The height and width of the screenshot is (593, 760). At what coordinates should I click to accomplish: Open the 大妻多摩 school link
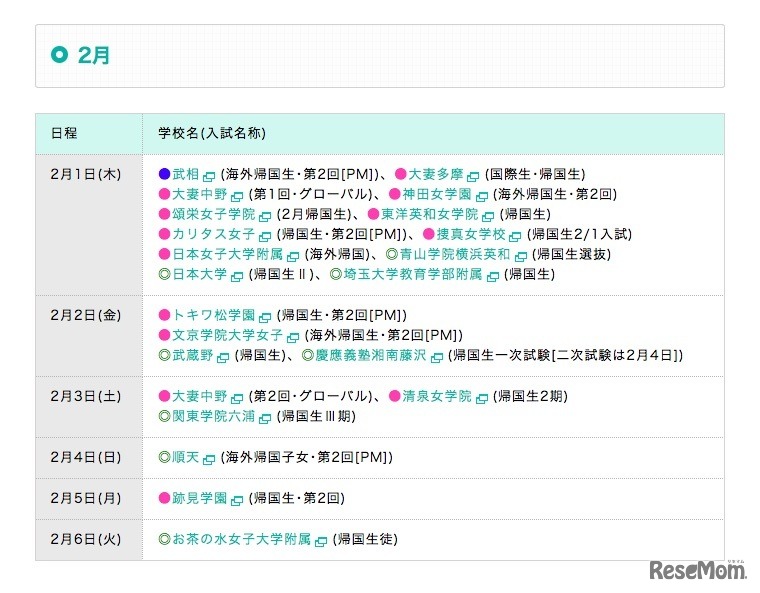[x=436, y=174]
